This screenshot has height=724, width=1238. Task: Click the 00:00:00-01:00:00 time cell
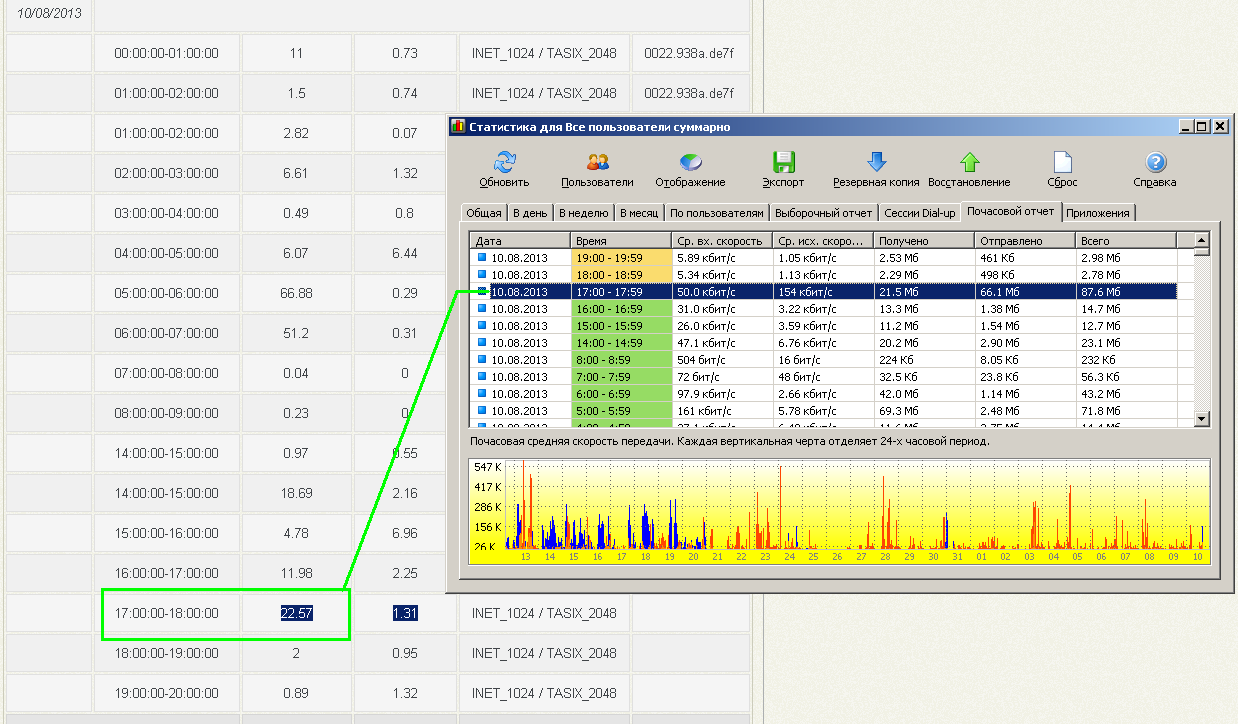[167, 53]
